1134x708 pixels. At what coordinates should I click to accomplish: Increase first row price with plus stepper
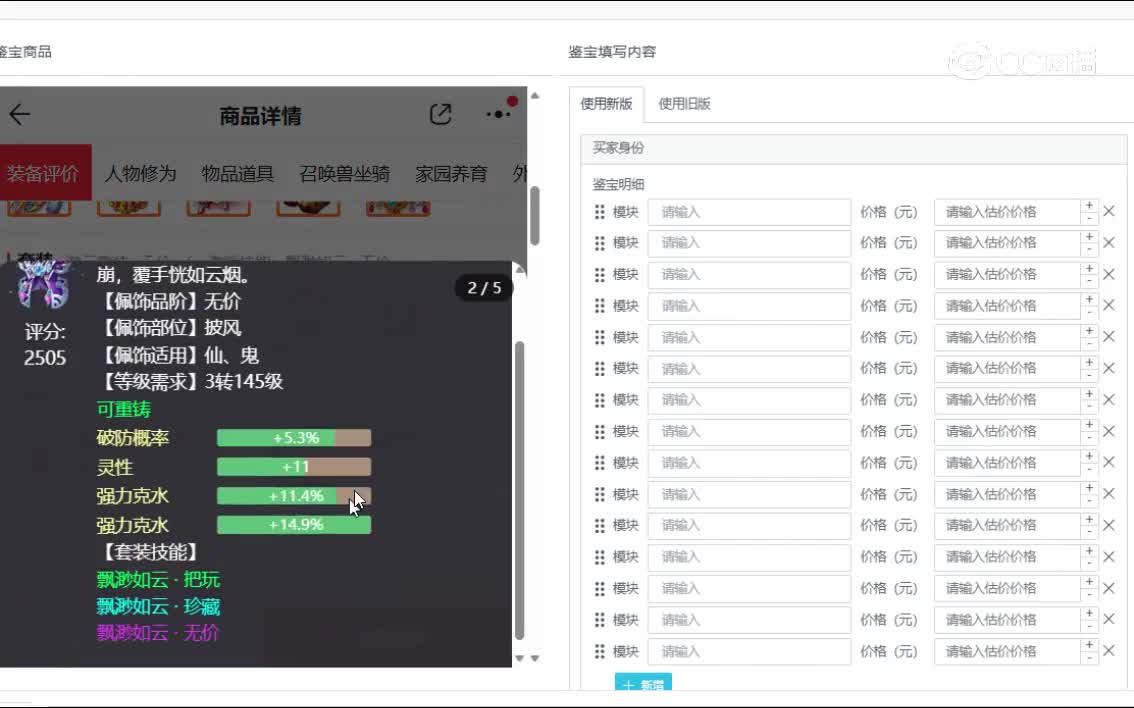pyautogui.click(x=1089, y=206)
